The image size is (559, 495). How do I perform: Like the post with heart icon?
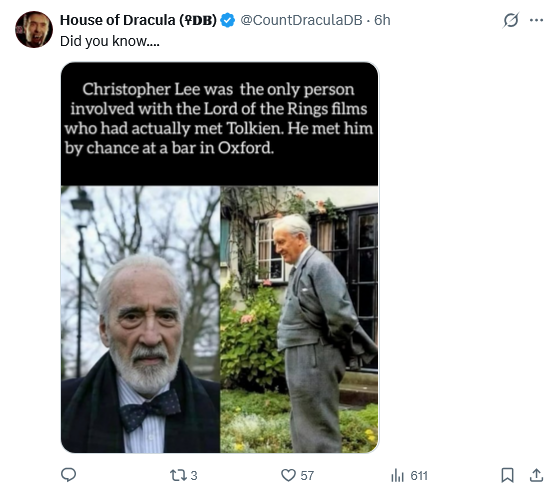tap(288, 475)
